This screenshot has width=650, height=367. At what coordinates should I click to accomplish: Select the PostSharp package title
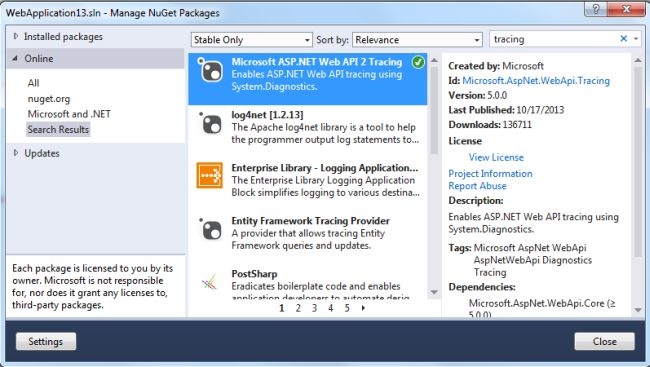pyautogui.click(x=254, y=274)
